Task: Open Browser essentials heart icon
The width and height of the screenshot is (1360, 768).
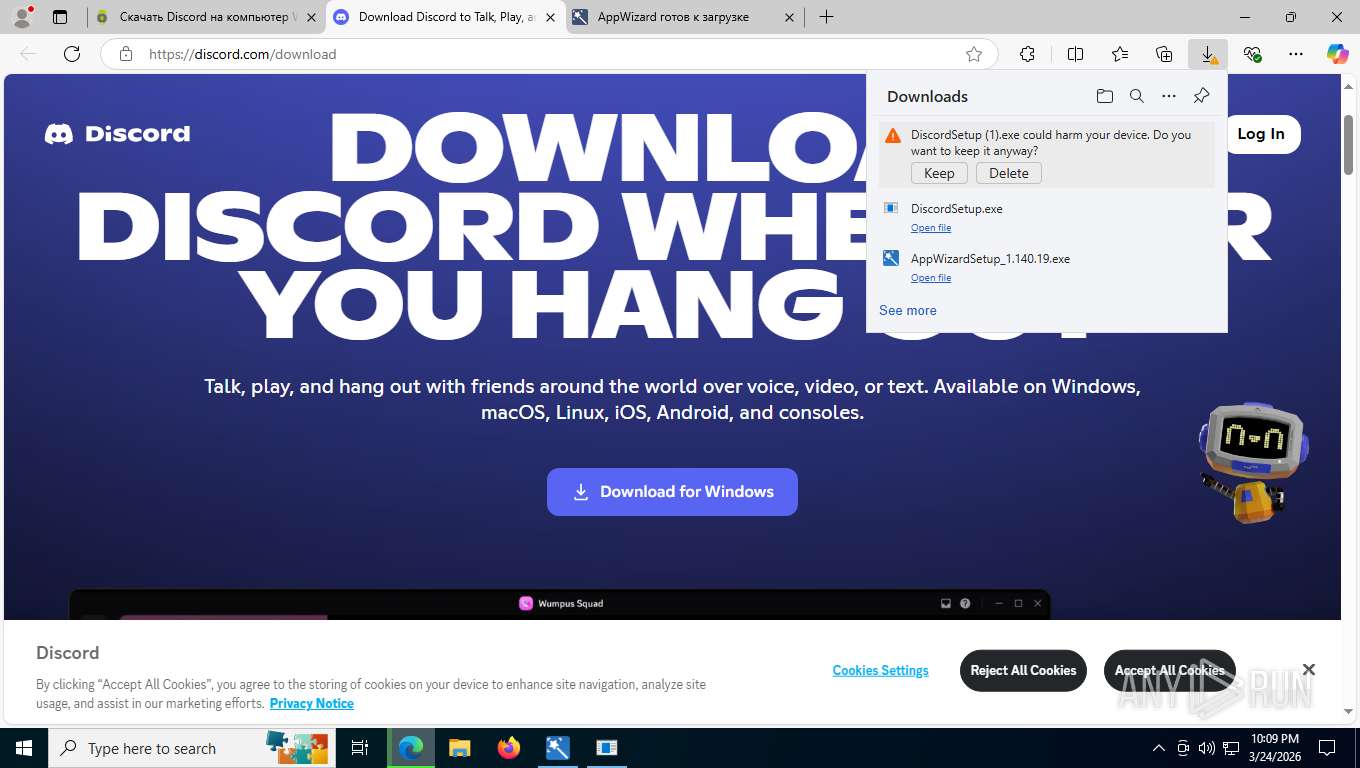Action: click(x=1252, y=54)
